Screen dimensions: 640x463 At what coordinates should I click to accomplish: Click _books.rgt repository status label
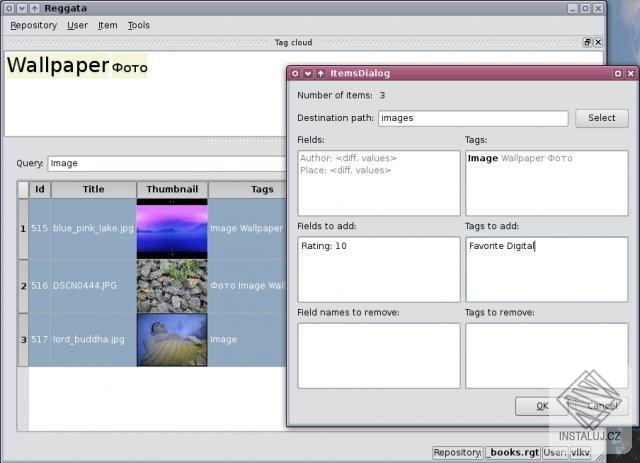[513, 452]
